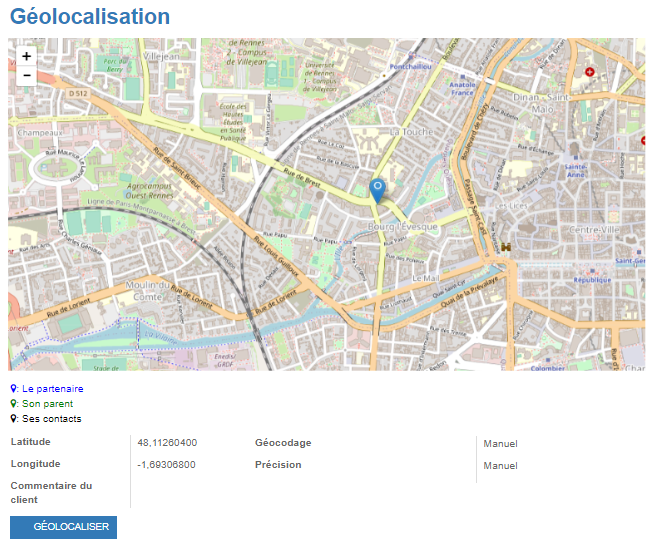The height and width of the screenshot is (547, 652).
Task: Click the Sainte-Anne station label
Action: pos(576,171)
